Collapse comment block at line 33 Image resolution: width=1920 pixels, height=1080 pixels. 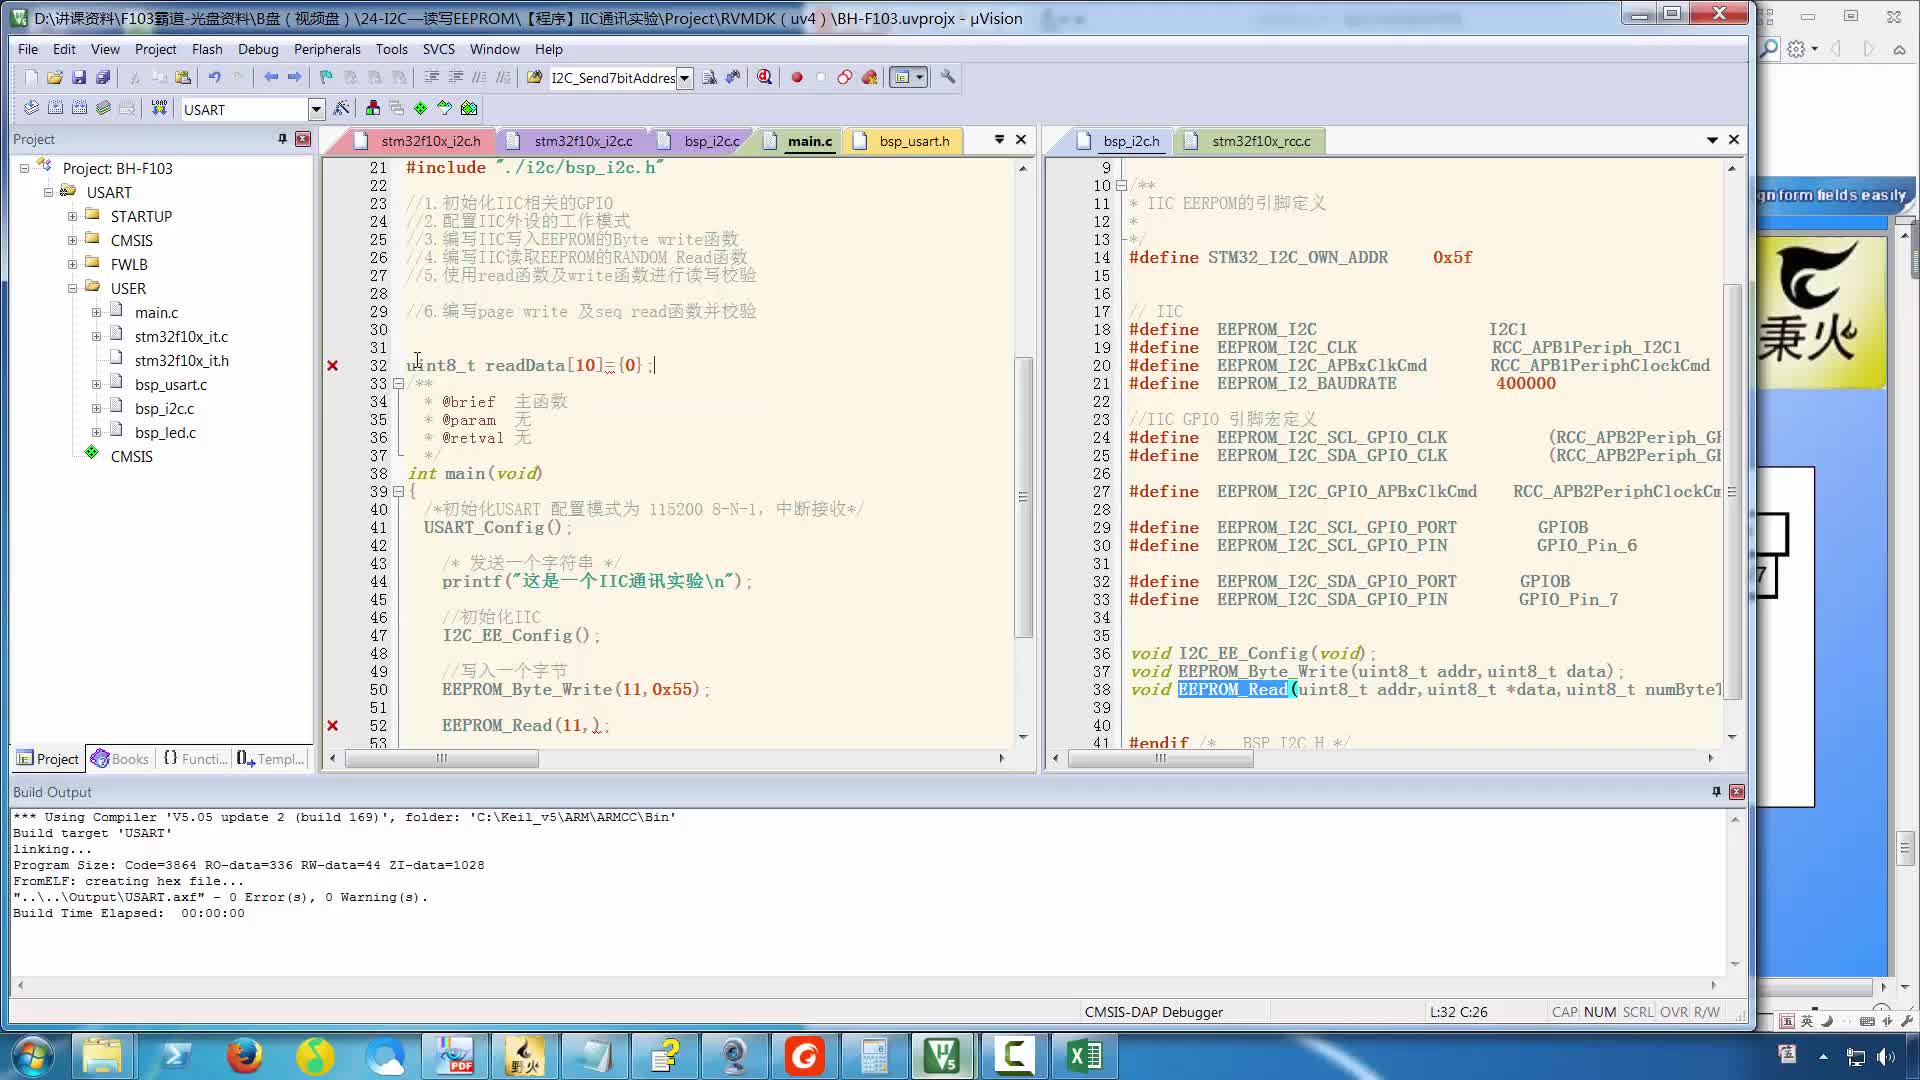pyautogui.click(x=398, y=384)
